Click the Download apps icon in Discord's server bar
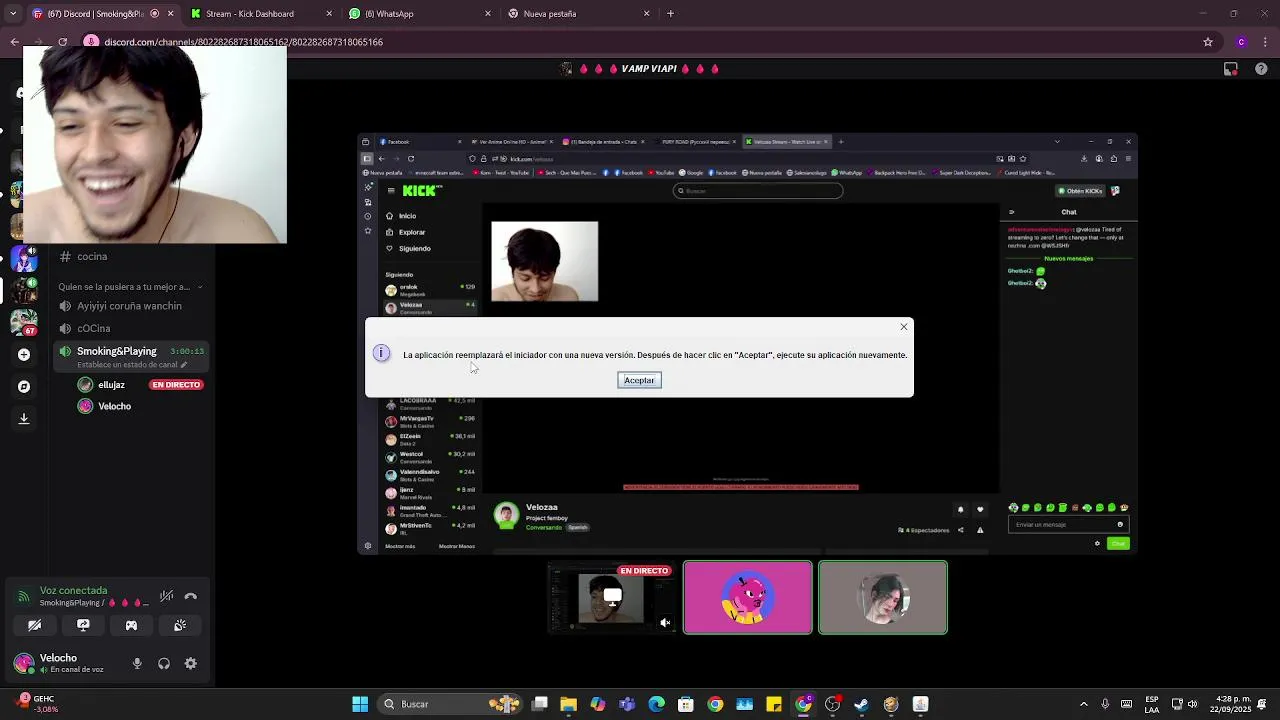 24,419
